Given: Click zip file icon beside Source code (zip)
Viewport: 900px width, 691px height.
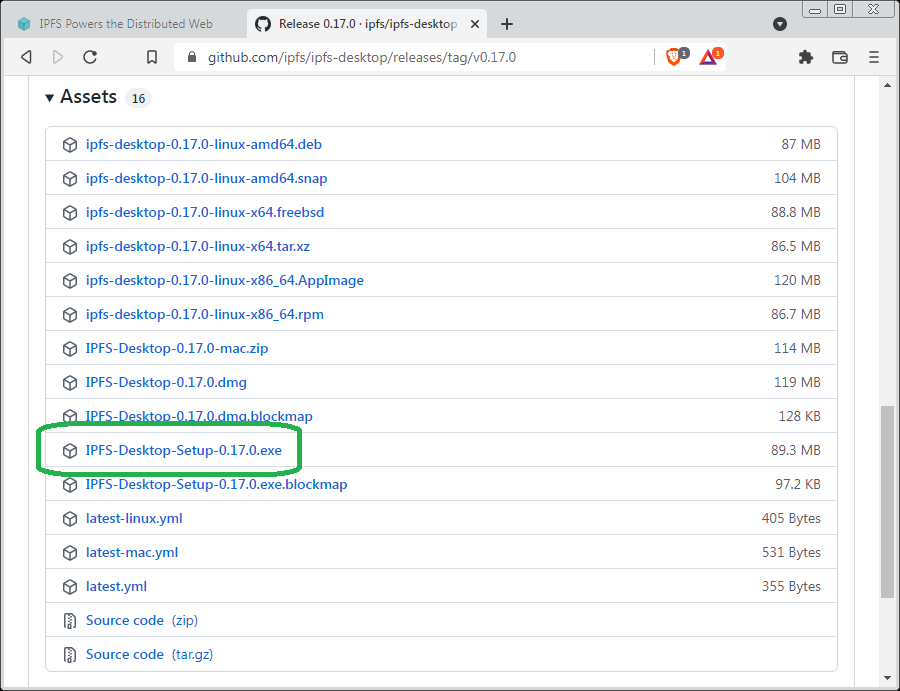Looking at the screenshot, I should pos(69,621).
